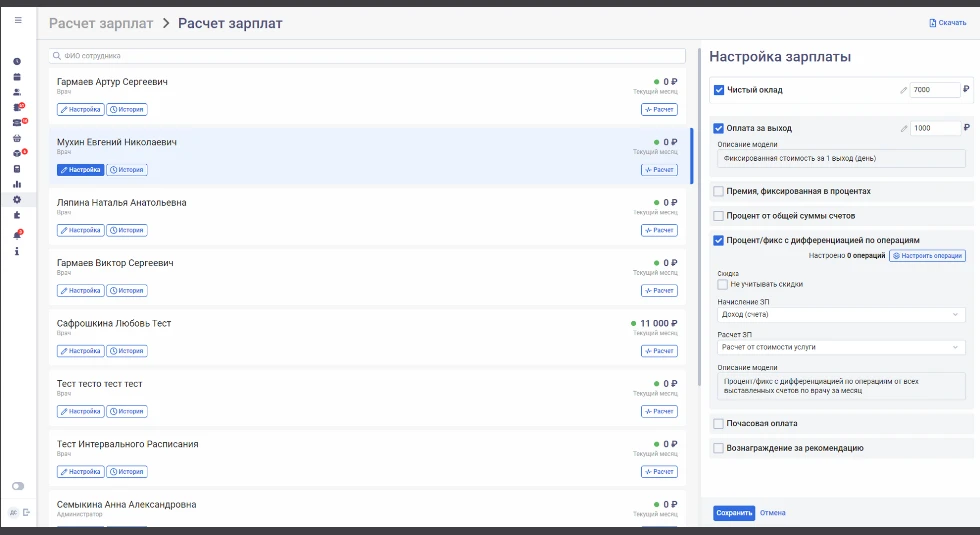This screenshot has height=535, width=980.
Task: Open the Расчет ЗП dropdown
Action: point(841,347)
